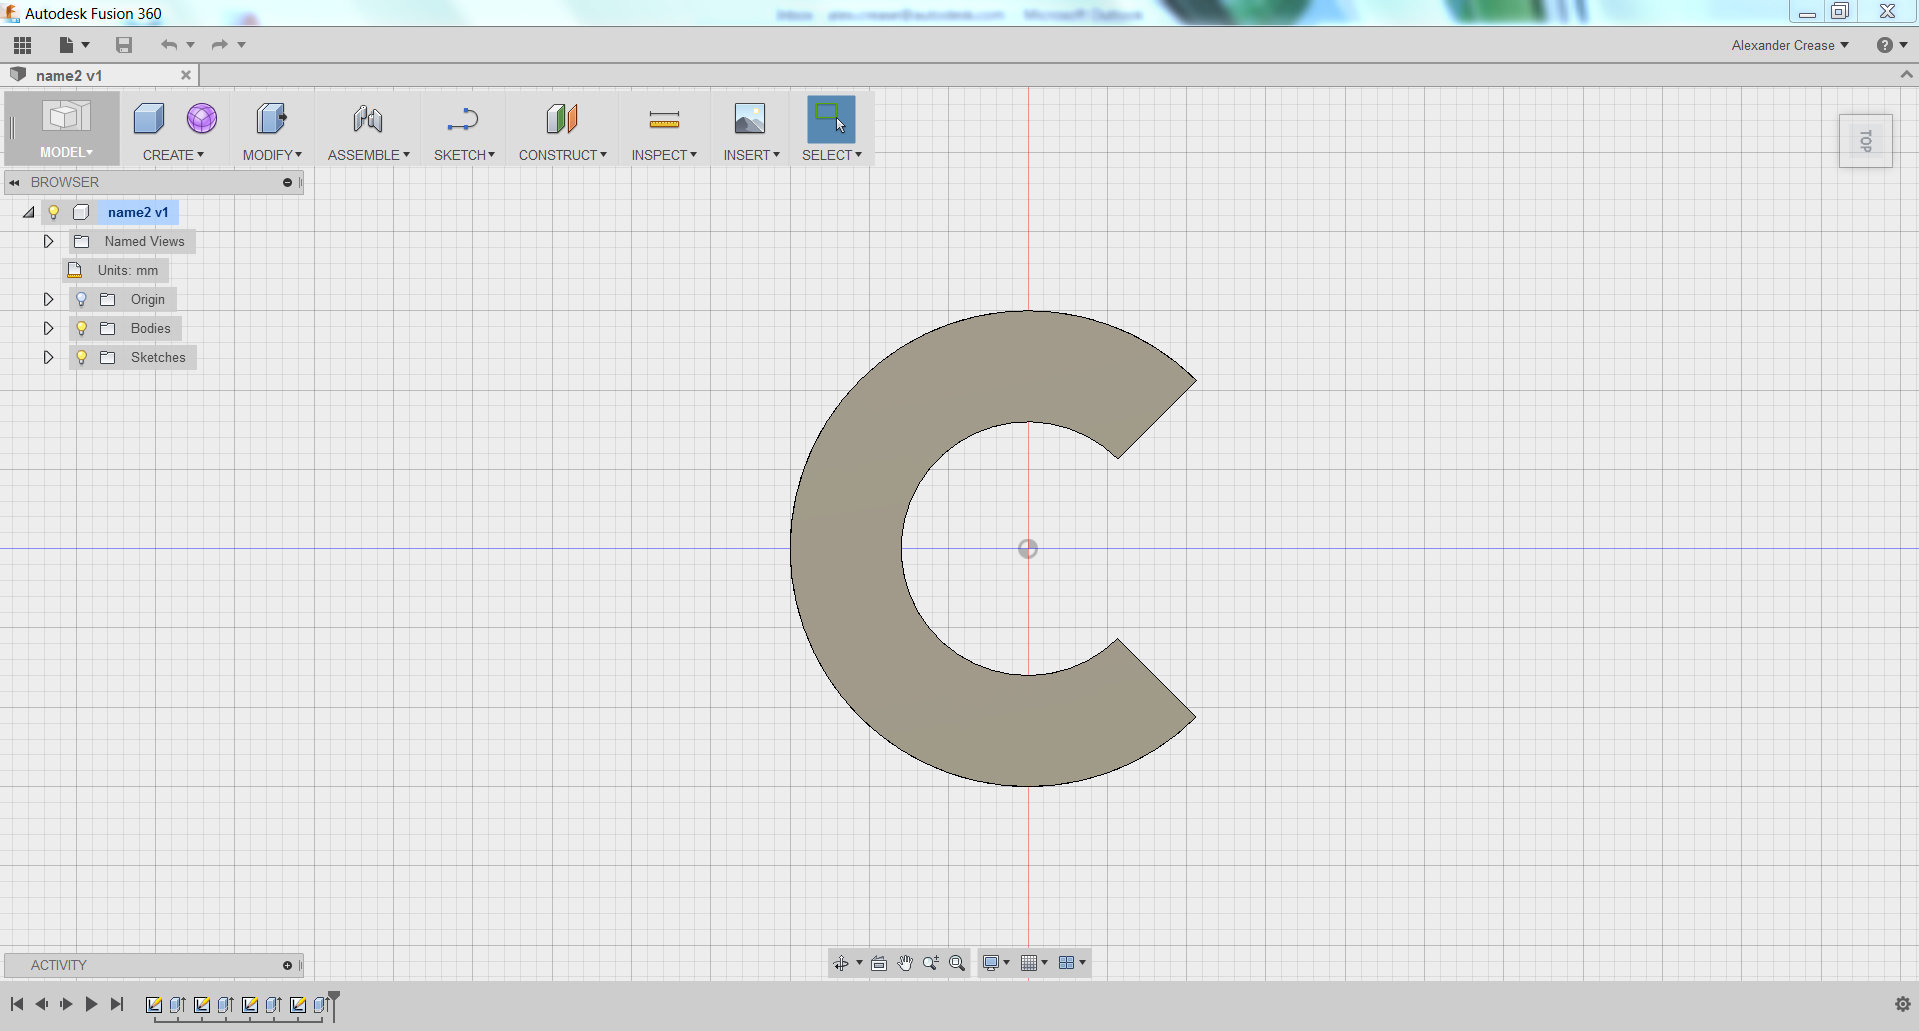Select the Press Pull modify icon
The width and height of the screenshot is (1919, 1031).
coord(271,119)
